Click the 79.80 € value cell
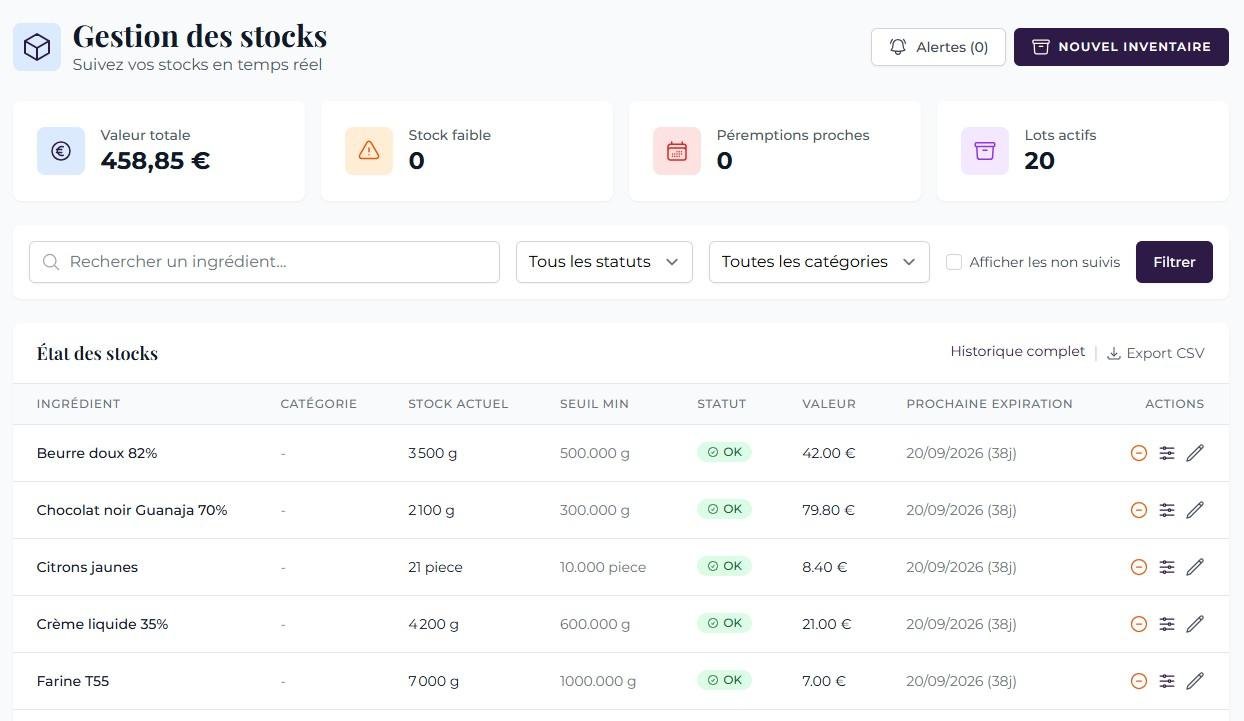The image size is (1244, 721). coord(828,510)
